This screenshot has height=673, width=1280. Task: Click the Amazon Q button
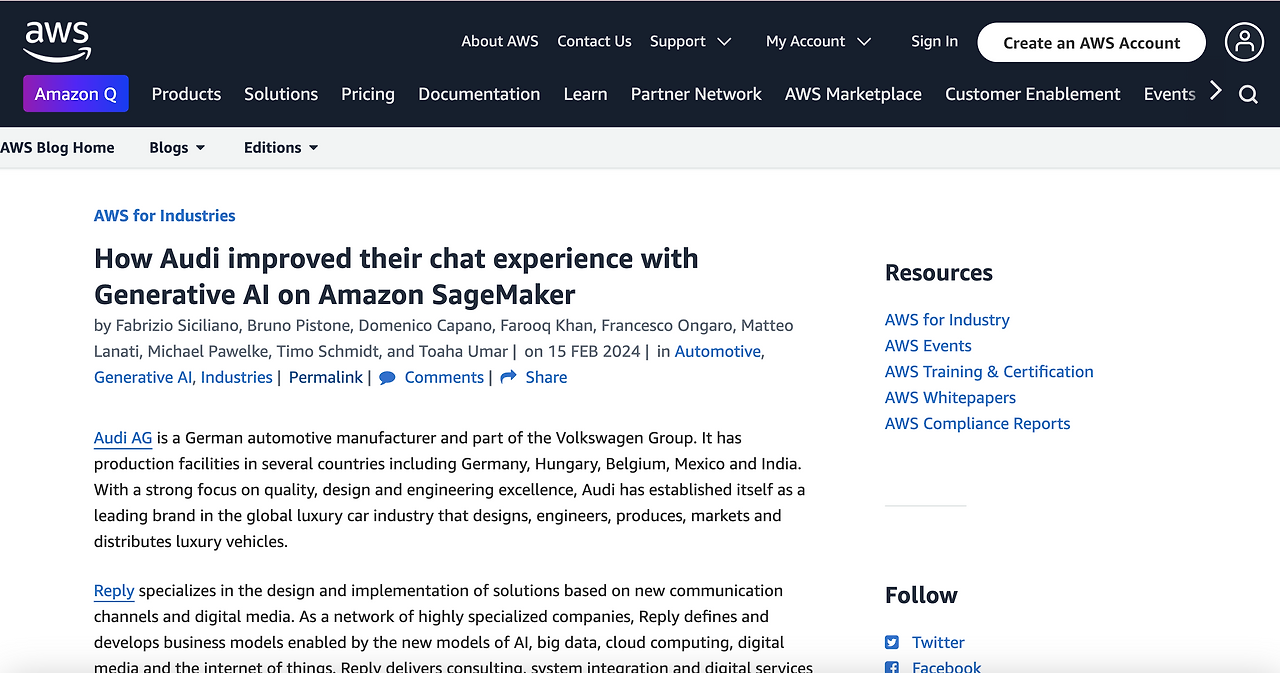[x=76, y=94]
